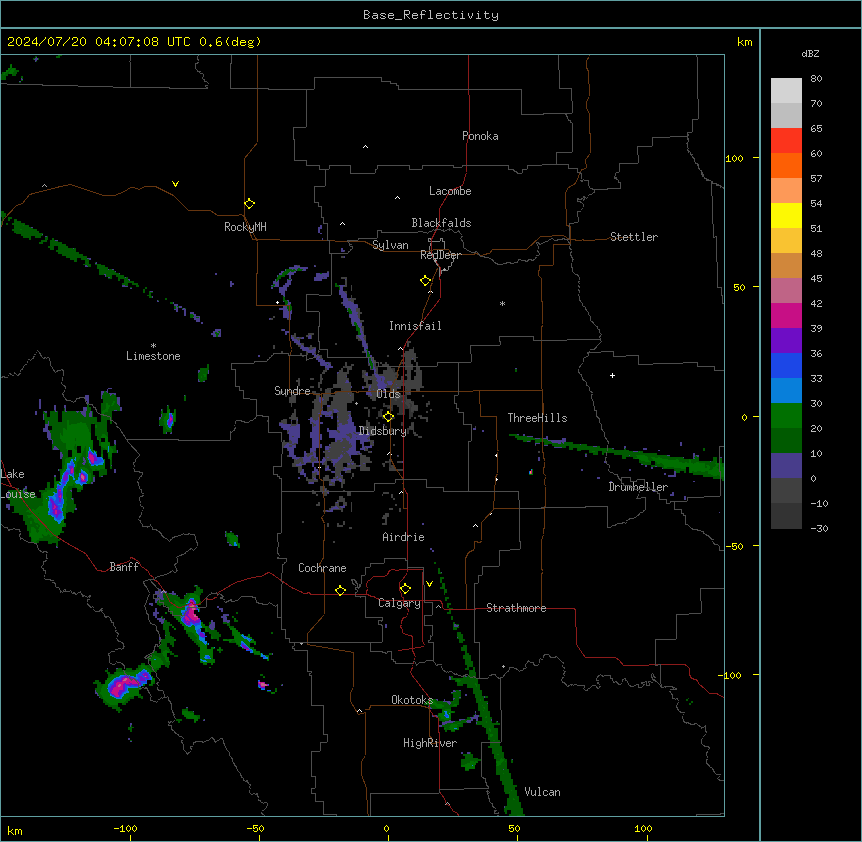Image resolution: width=862 pixels, height=842 pixels.
Task: Click the Okotoks town label
Action: (x=412, y=700)
